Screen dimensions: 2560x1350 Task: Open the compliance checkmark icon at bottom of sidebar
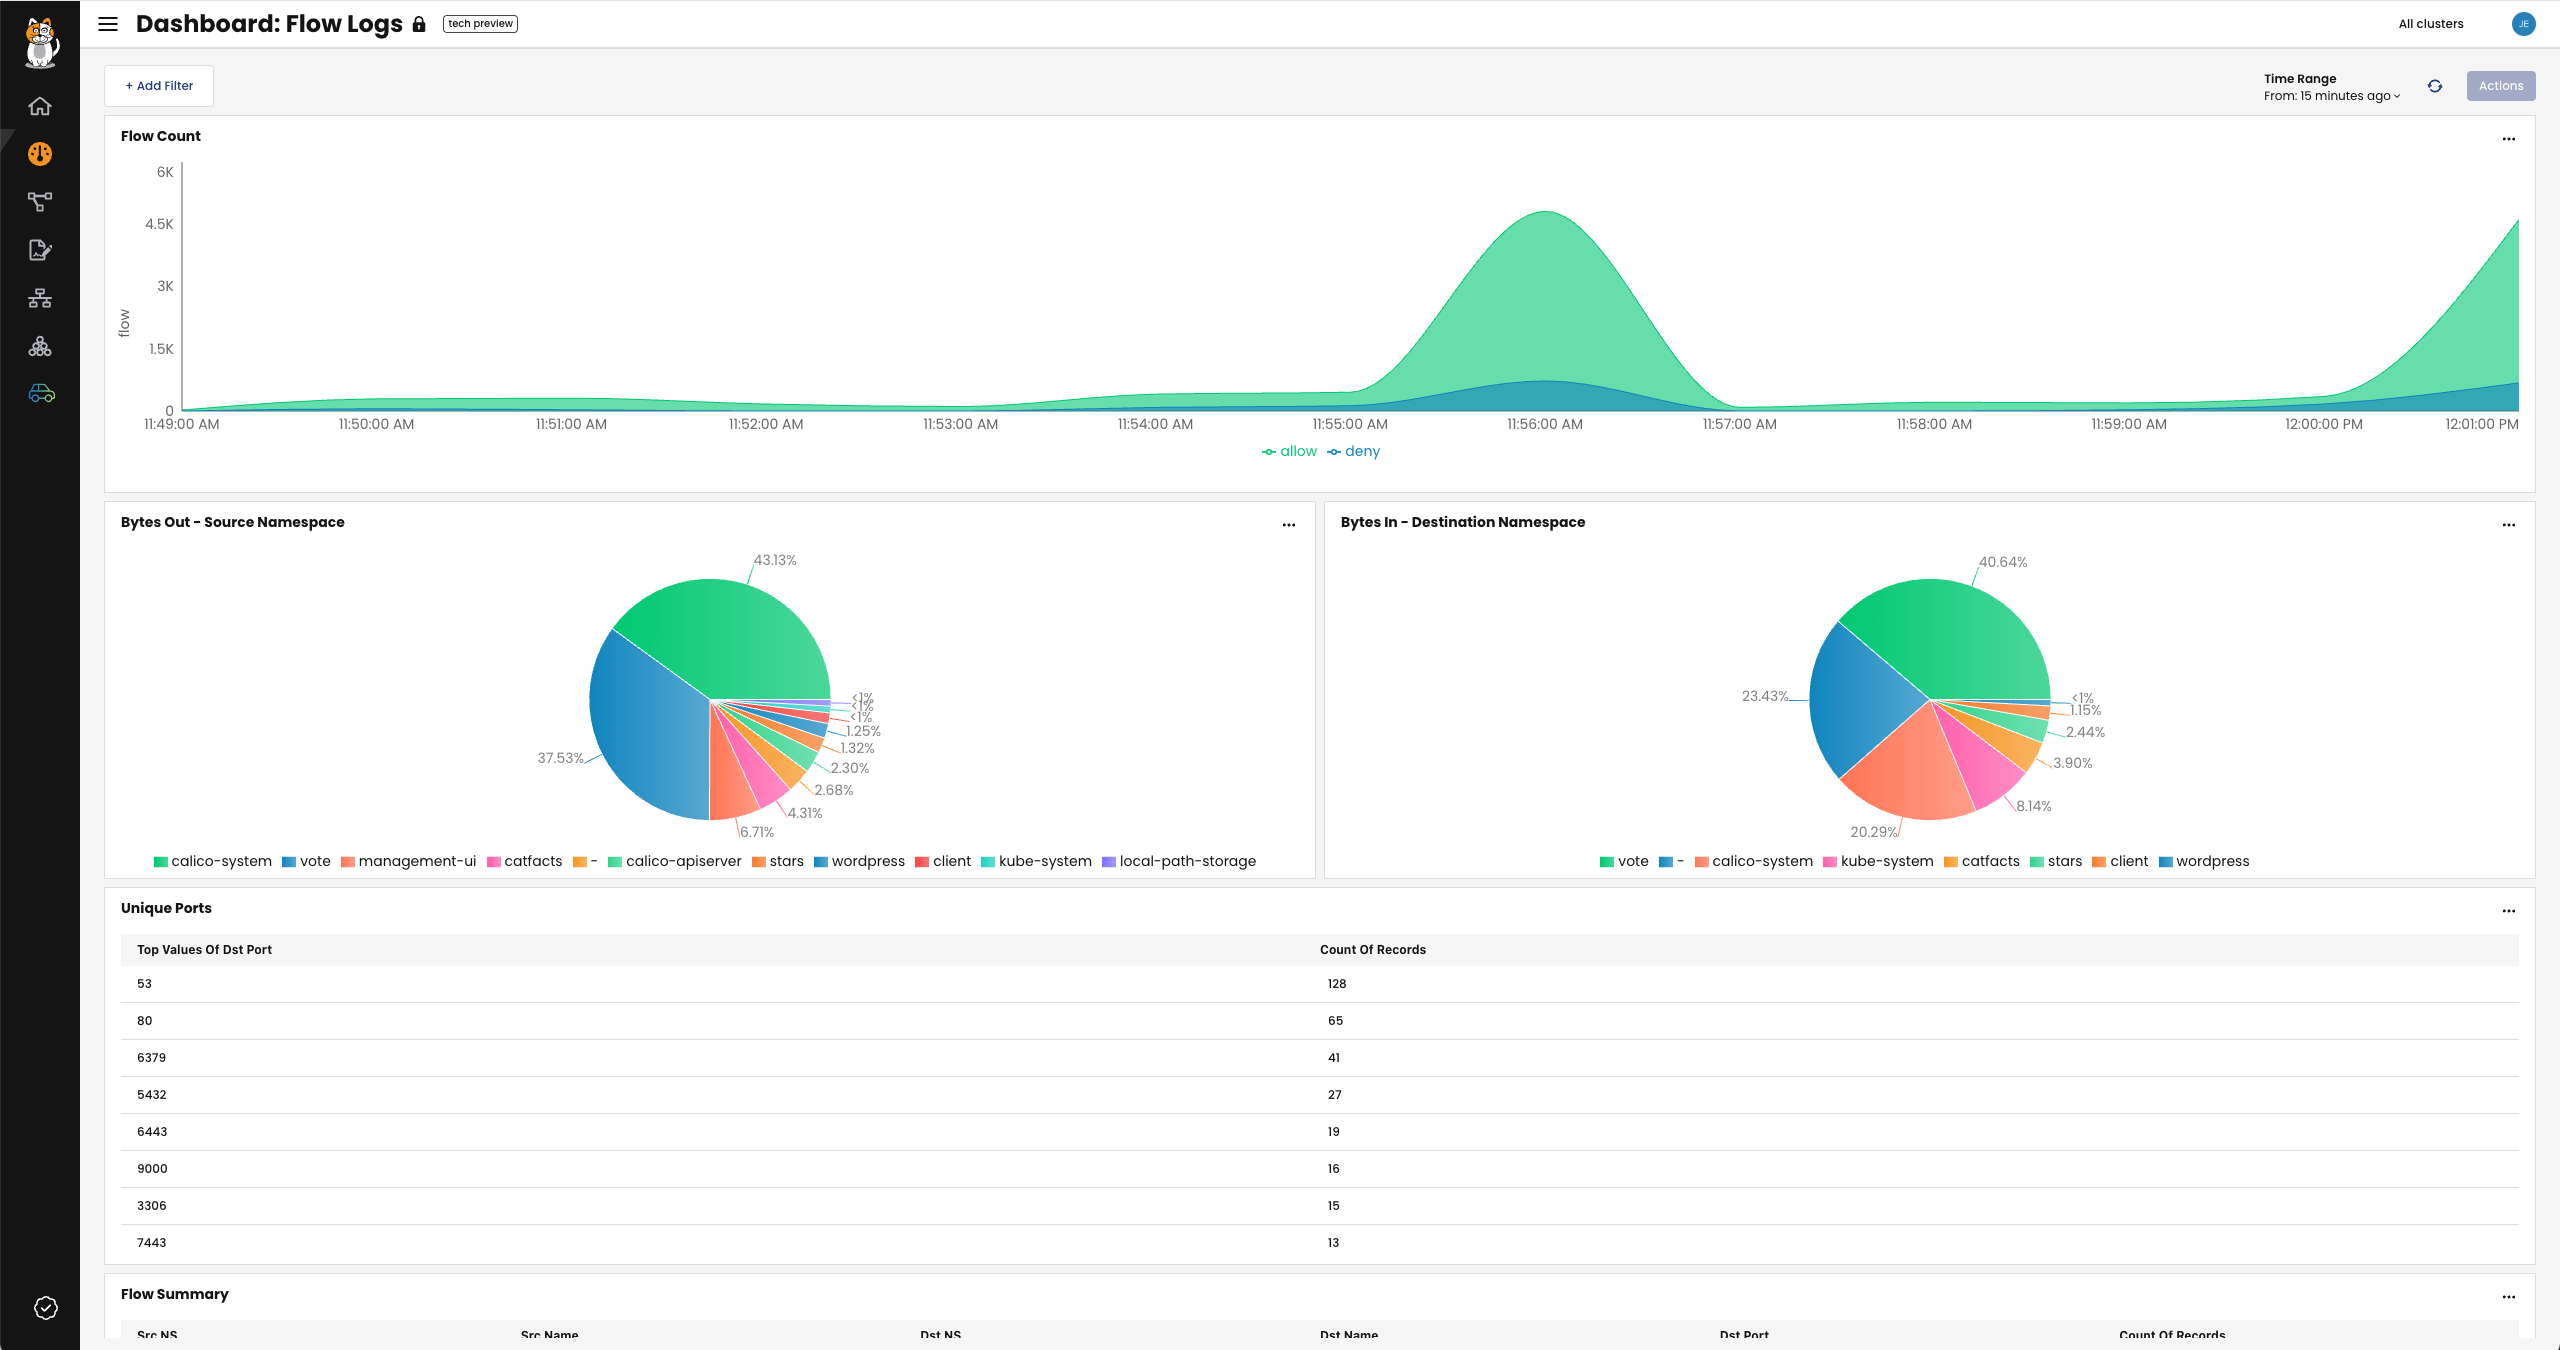(x=46, y=1308)
